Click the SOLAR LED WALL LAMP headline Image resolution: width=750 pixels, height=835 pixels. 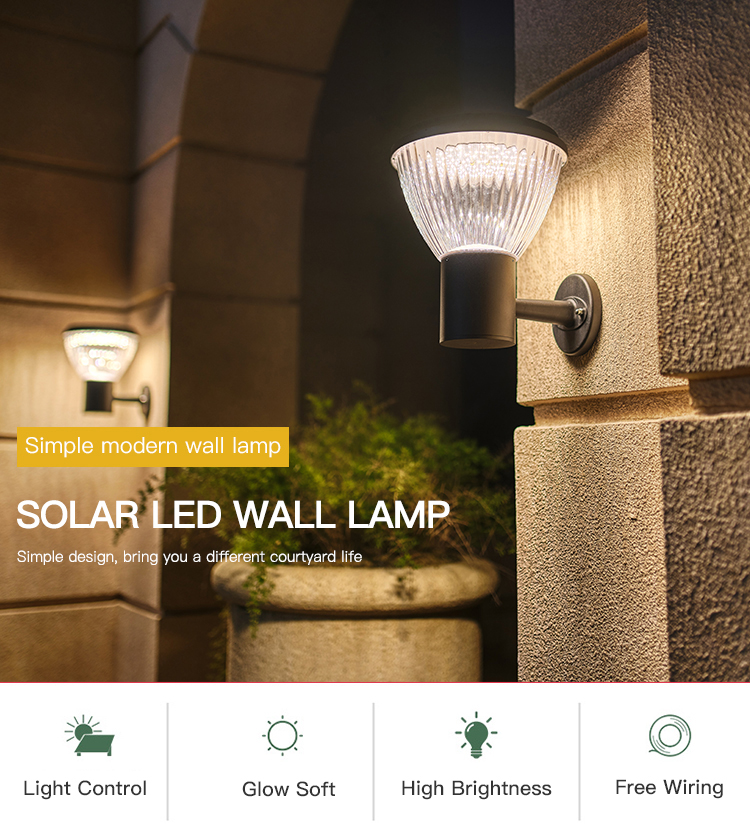point(233,515)
